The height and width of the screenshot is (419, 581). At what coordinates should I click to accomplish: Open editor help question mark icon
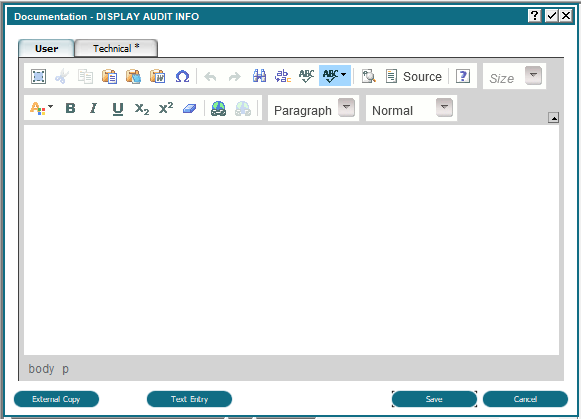pyautogui.click(x=463, y=76)
